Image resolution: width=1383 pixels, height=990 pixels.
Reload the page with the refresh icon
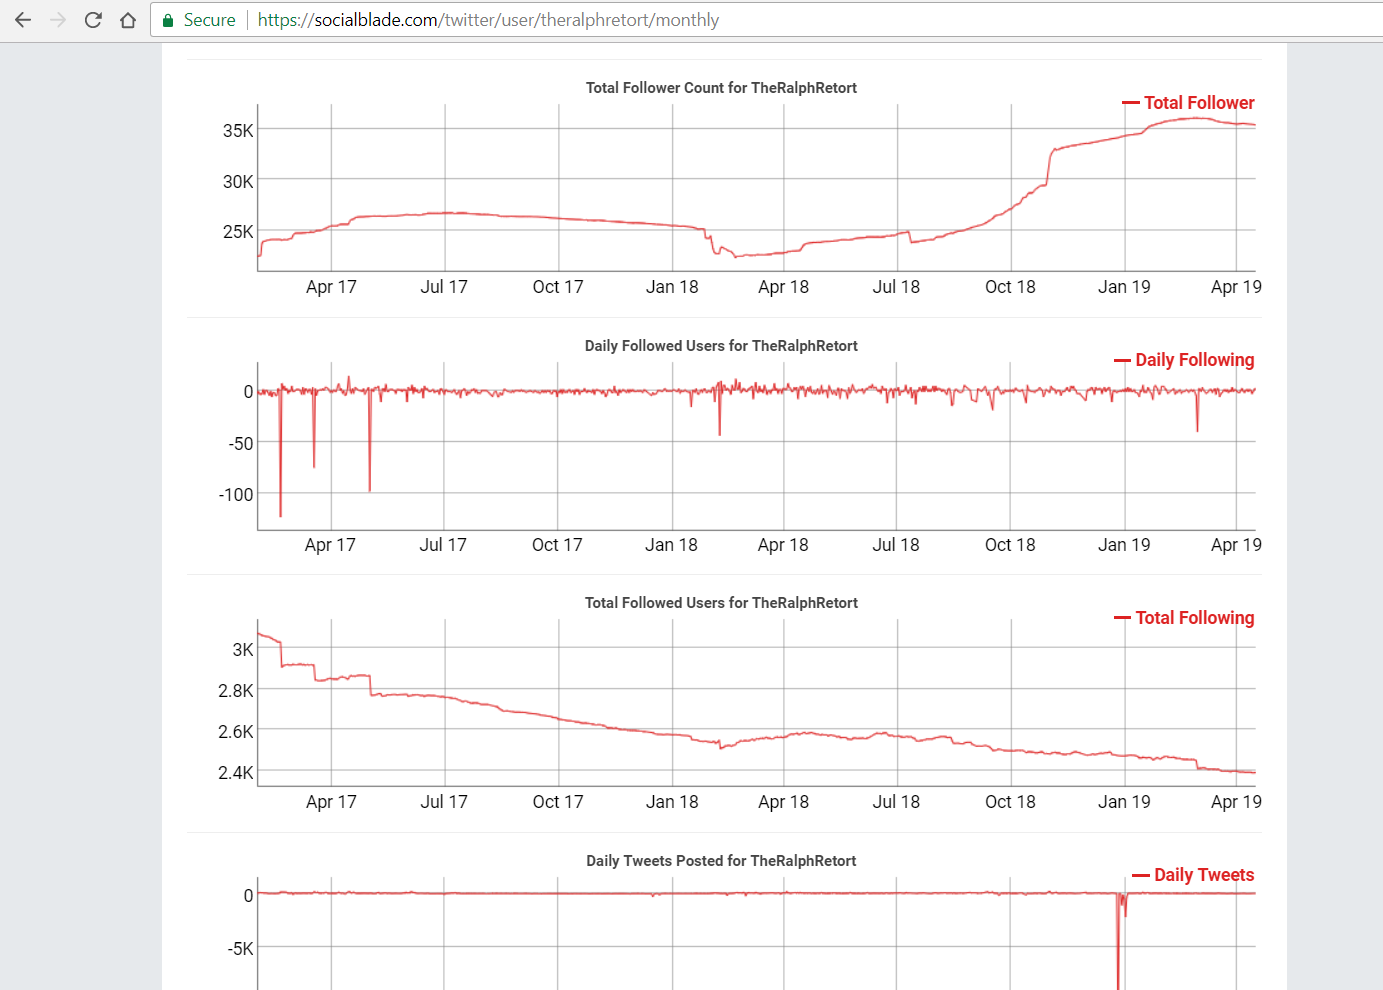click(x=93, y=20)
